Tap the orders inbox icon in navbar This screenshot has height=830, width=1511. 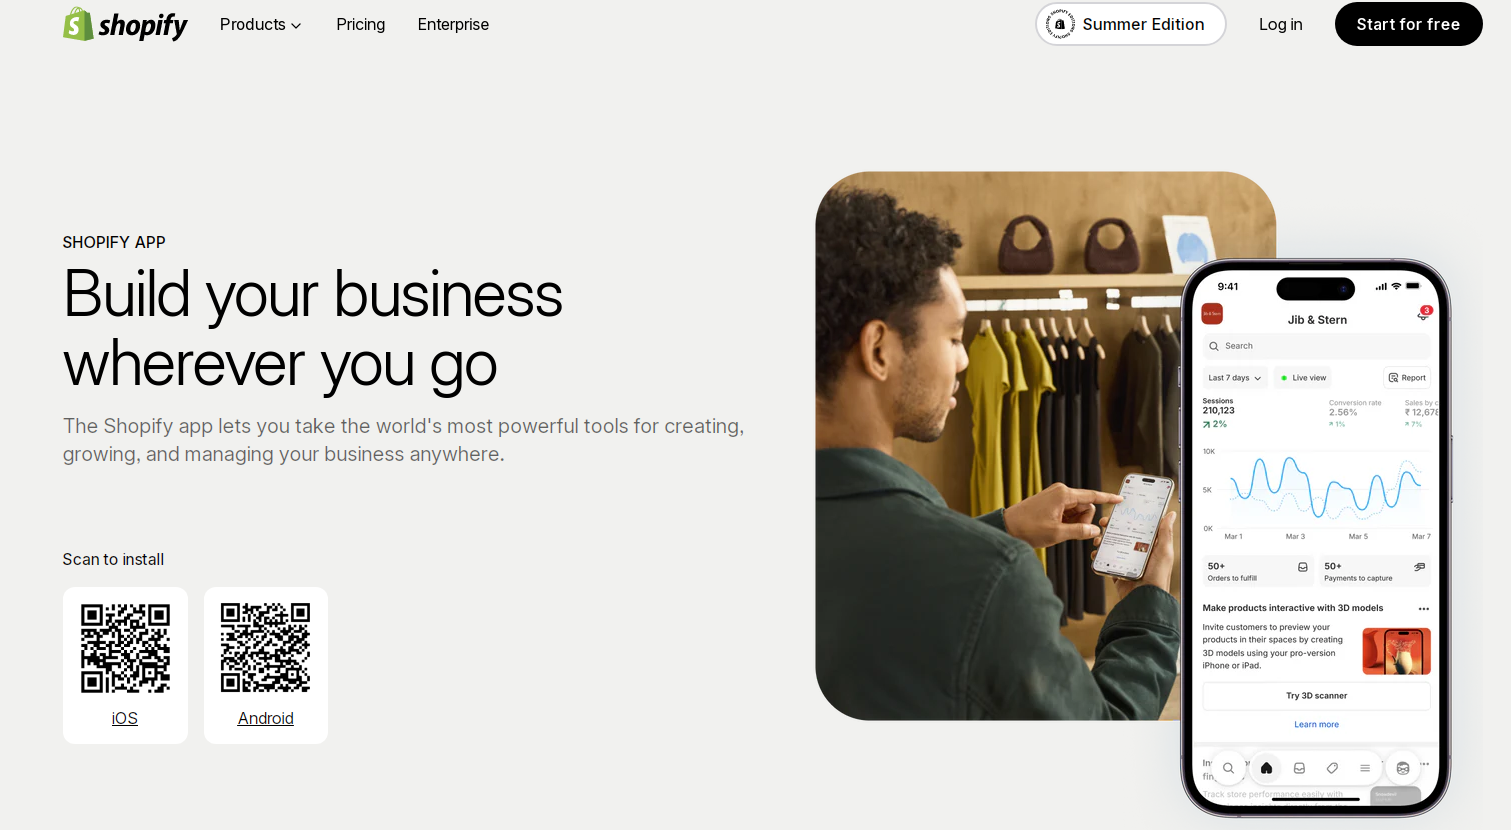tap(1299, 768)
